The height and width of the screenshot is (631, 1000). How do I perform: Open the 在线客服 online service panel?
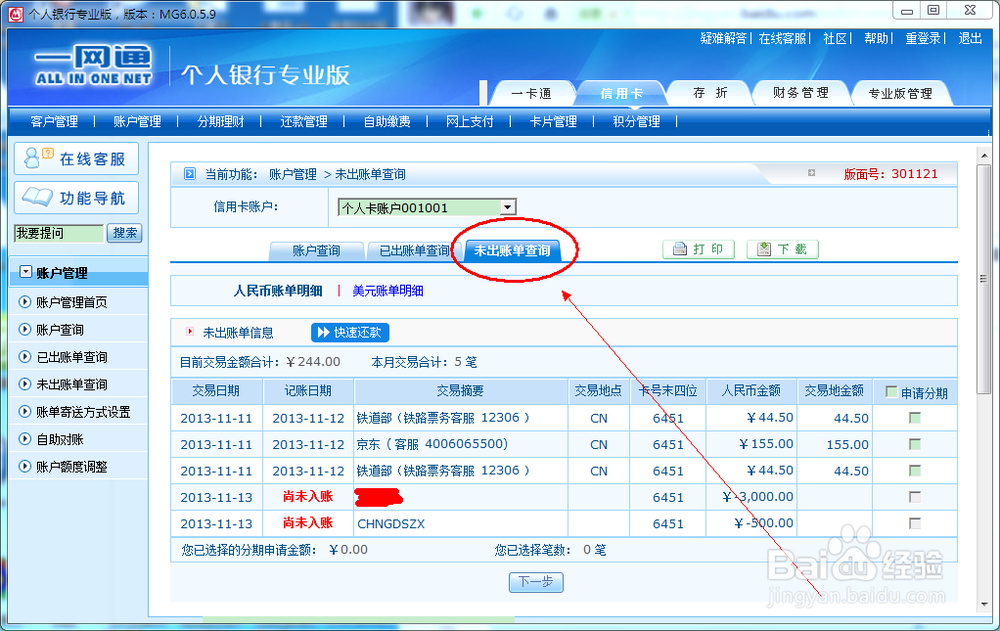tap(76, 159)
